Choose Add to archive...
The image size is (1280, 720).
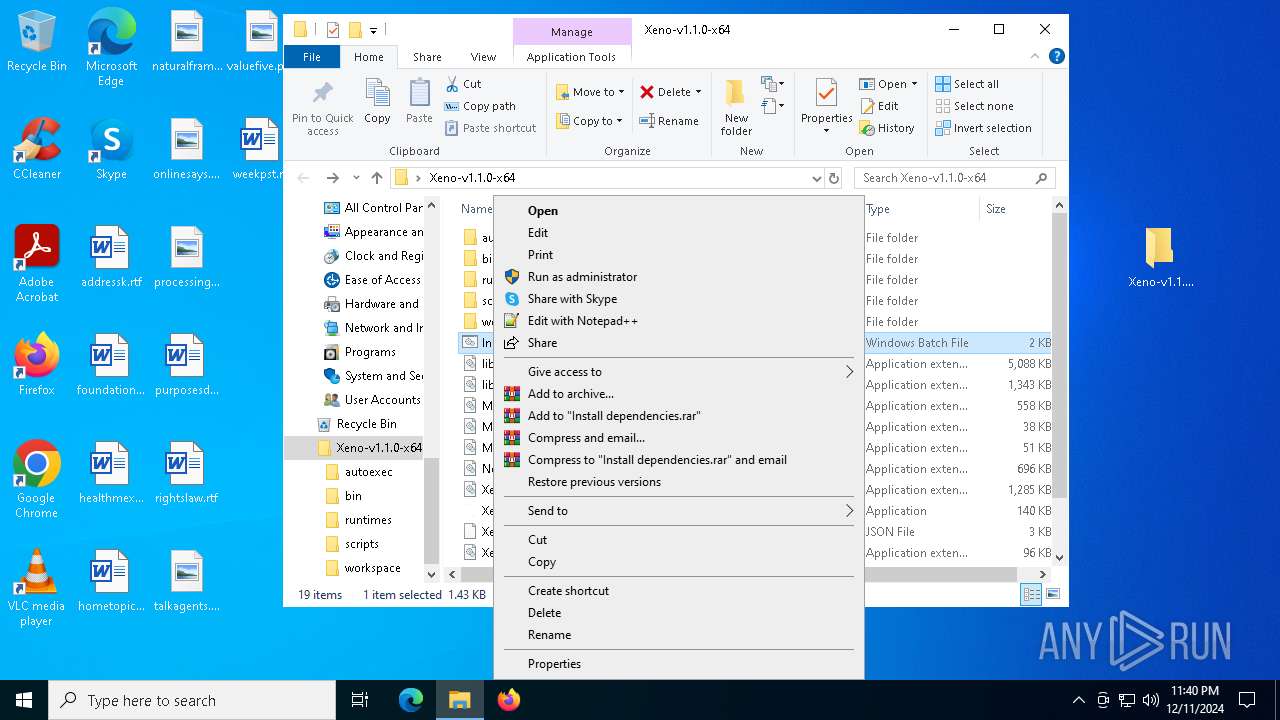pos(679,394)
